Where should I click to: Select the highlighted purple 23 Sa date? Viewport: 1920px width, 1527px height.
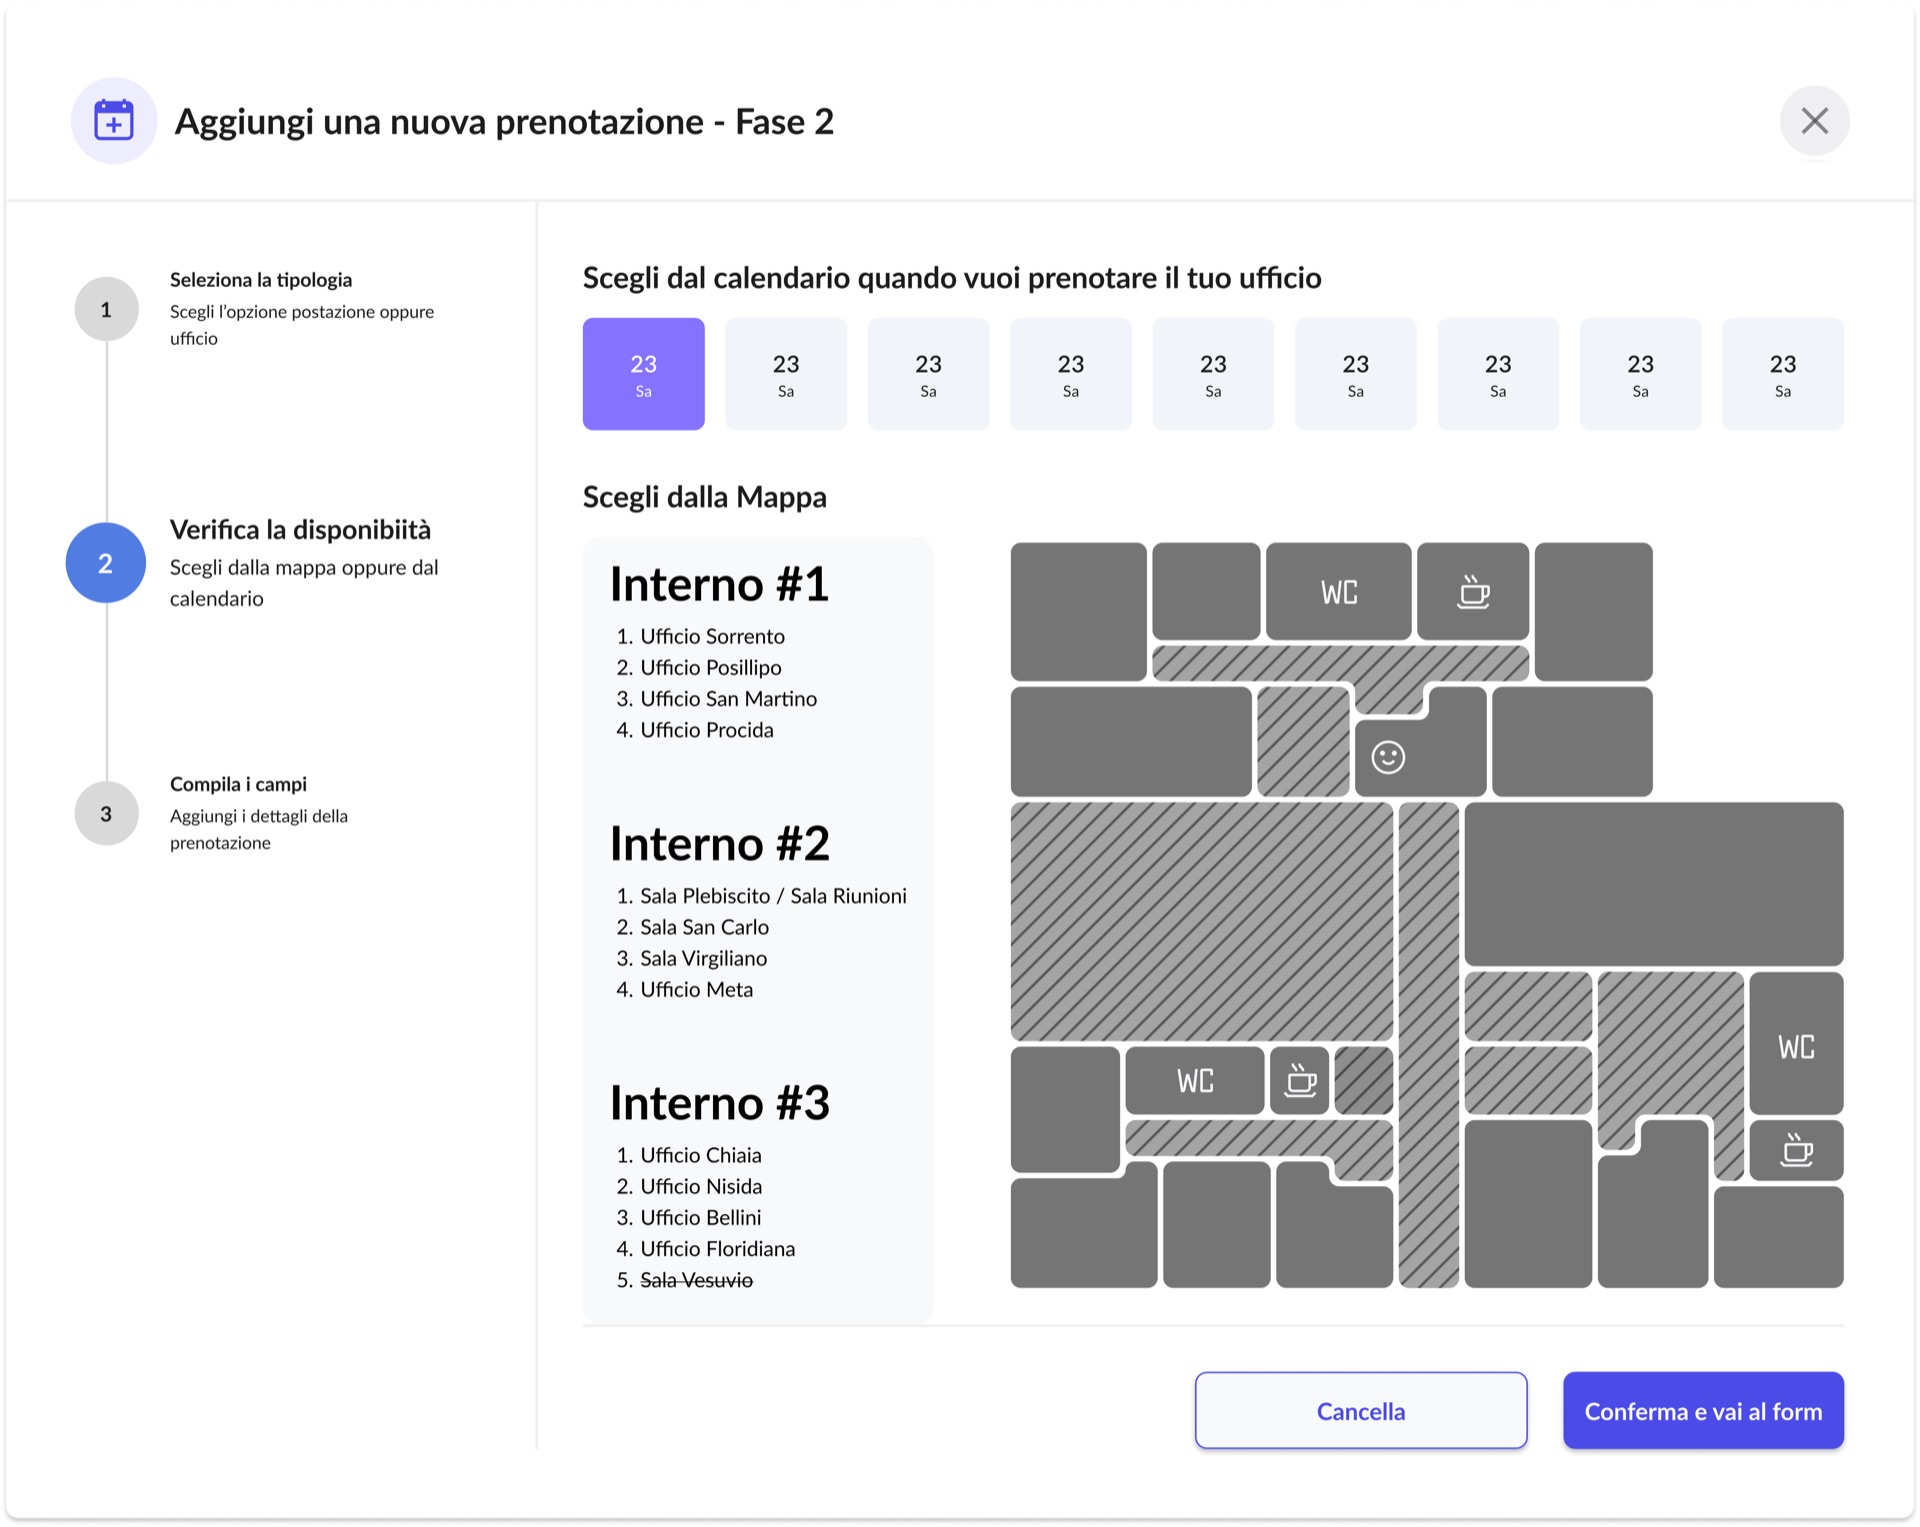click(643, 374)
